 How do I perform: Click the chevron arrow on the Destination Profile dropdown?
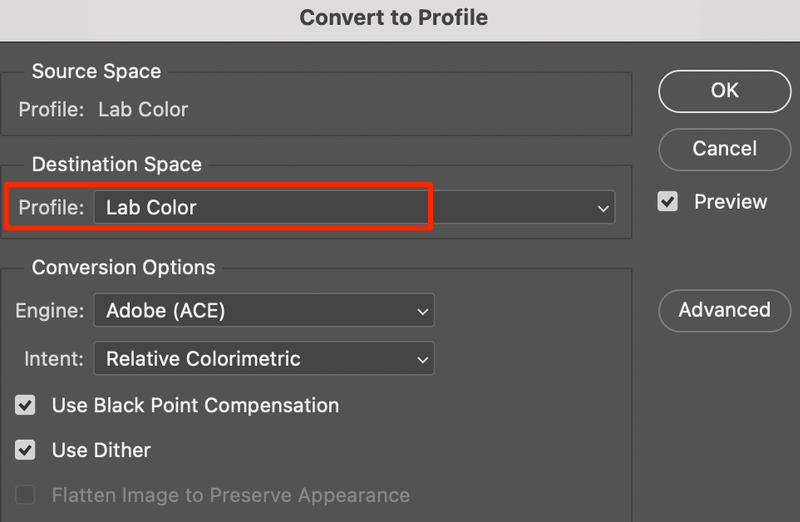tap(603, 209)
